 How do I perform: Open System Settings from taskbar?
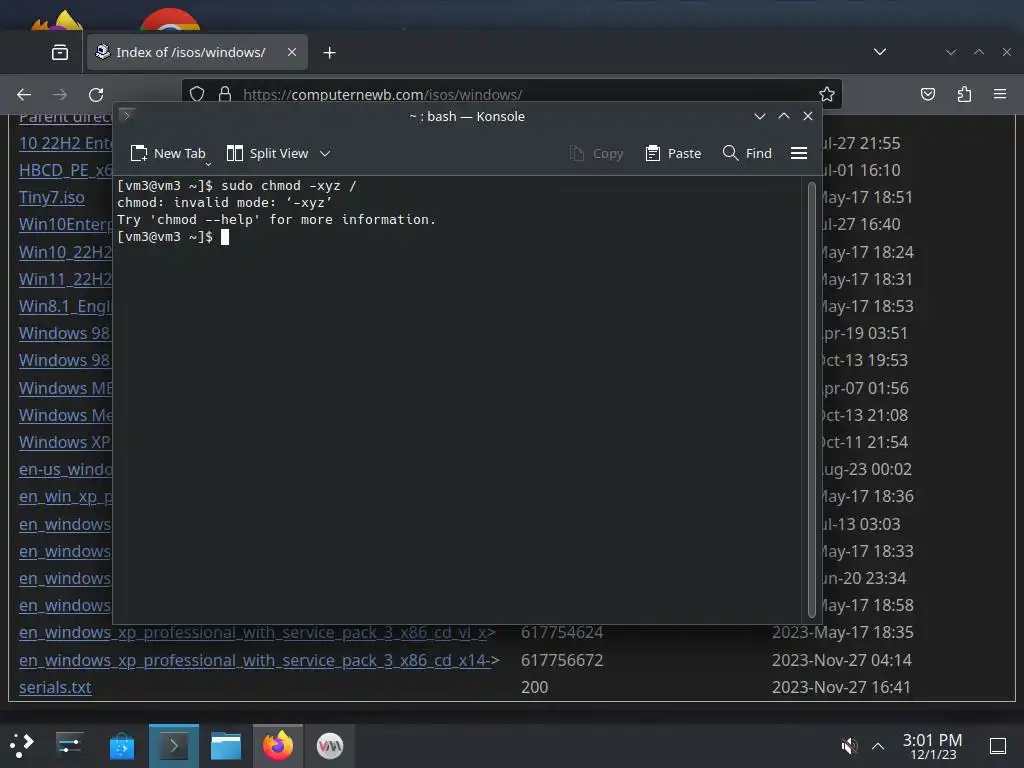pyautogui.click(x=69, y=745)
